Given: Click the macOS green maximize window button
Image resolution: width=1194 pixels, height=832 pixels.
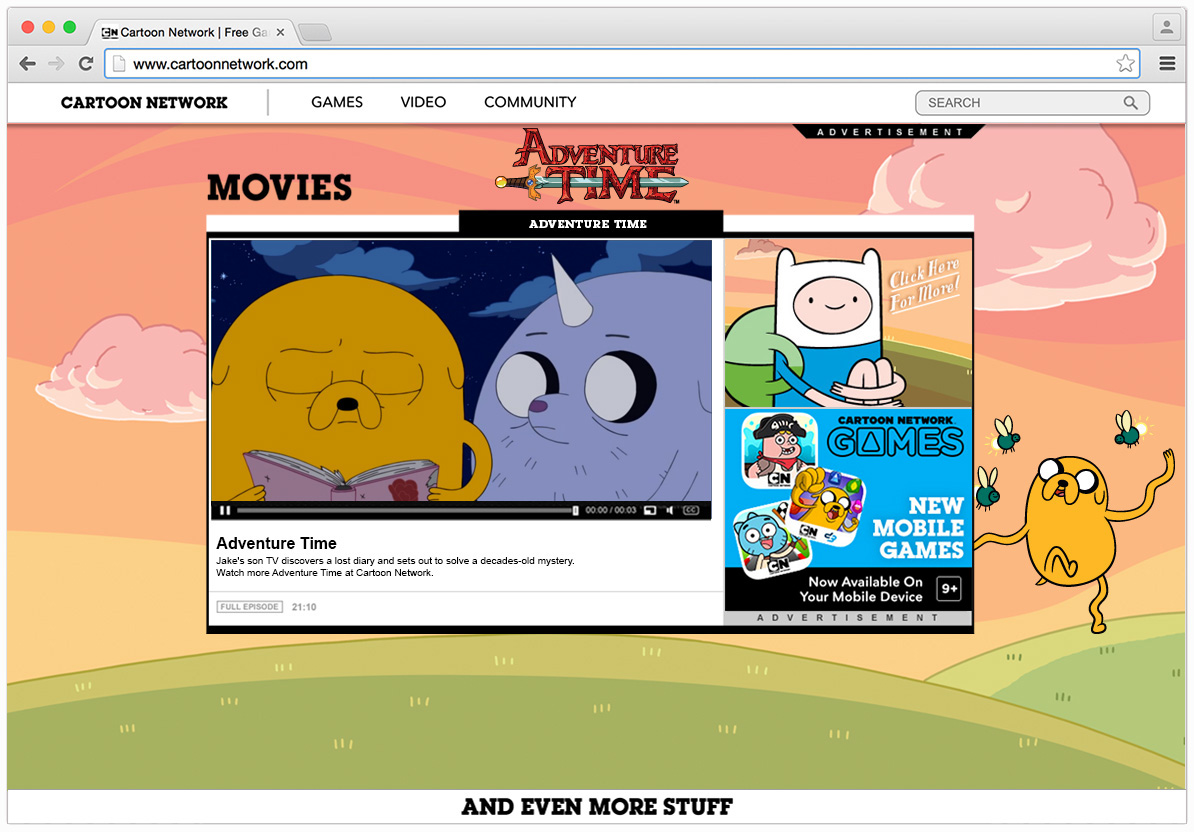Looking at the screenshot, I should click(x=69, y=27).
